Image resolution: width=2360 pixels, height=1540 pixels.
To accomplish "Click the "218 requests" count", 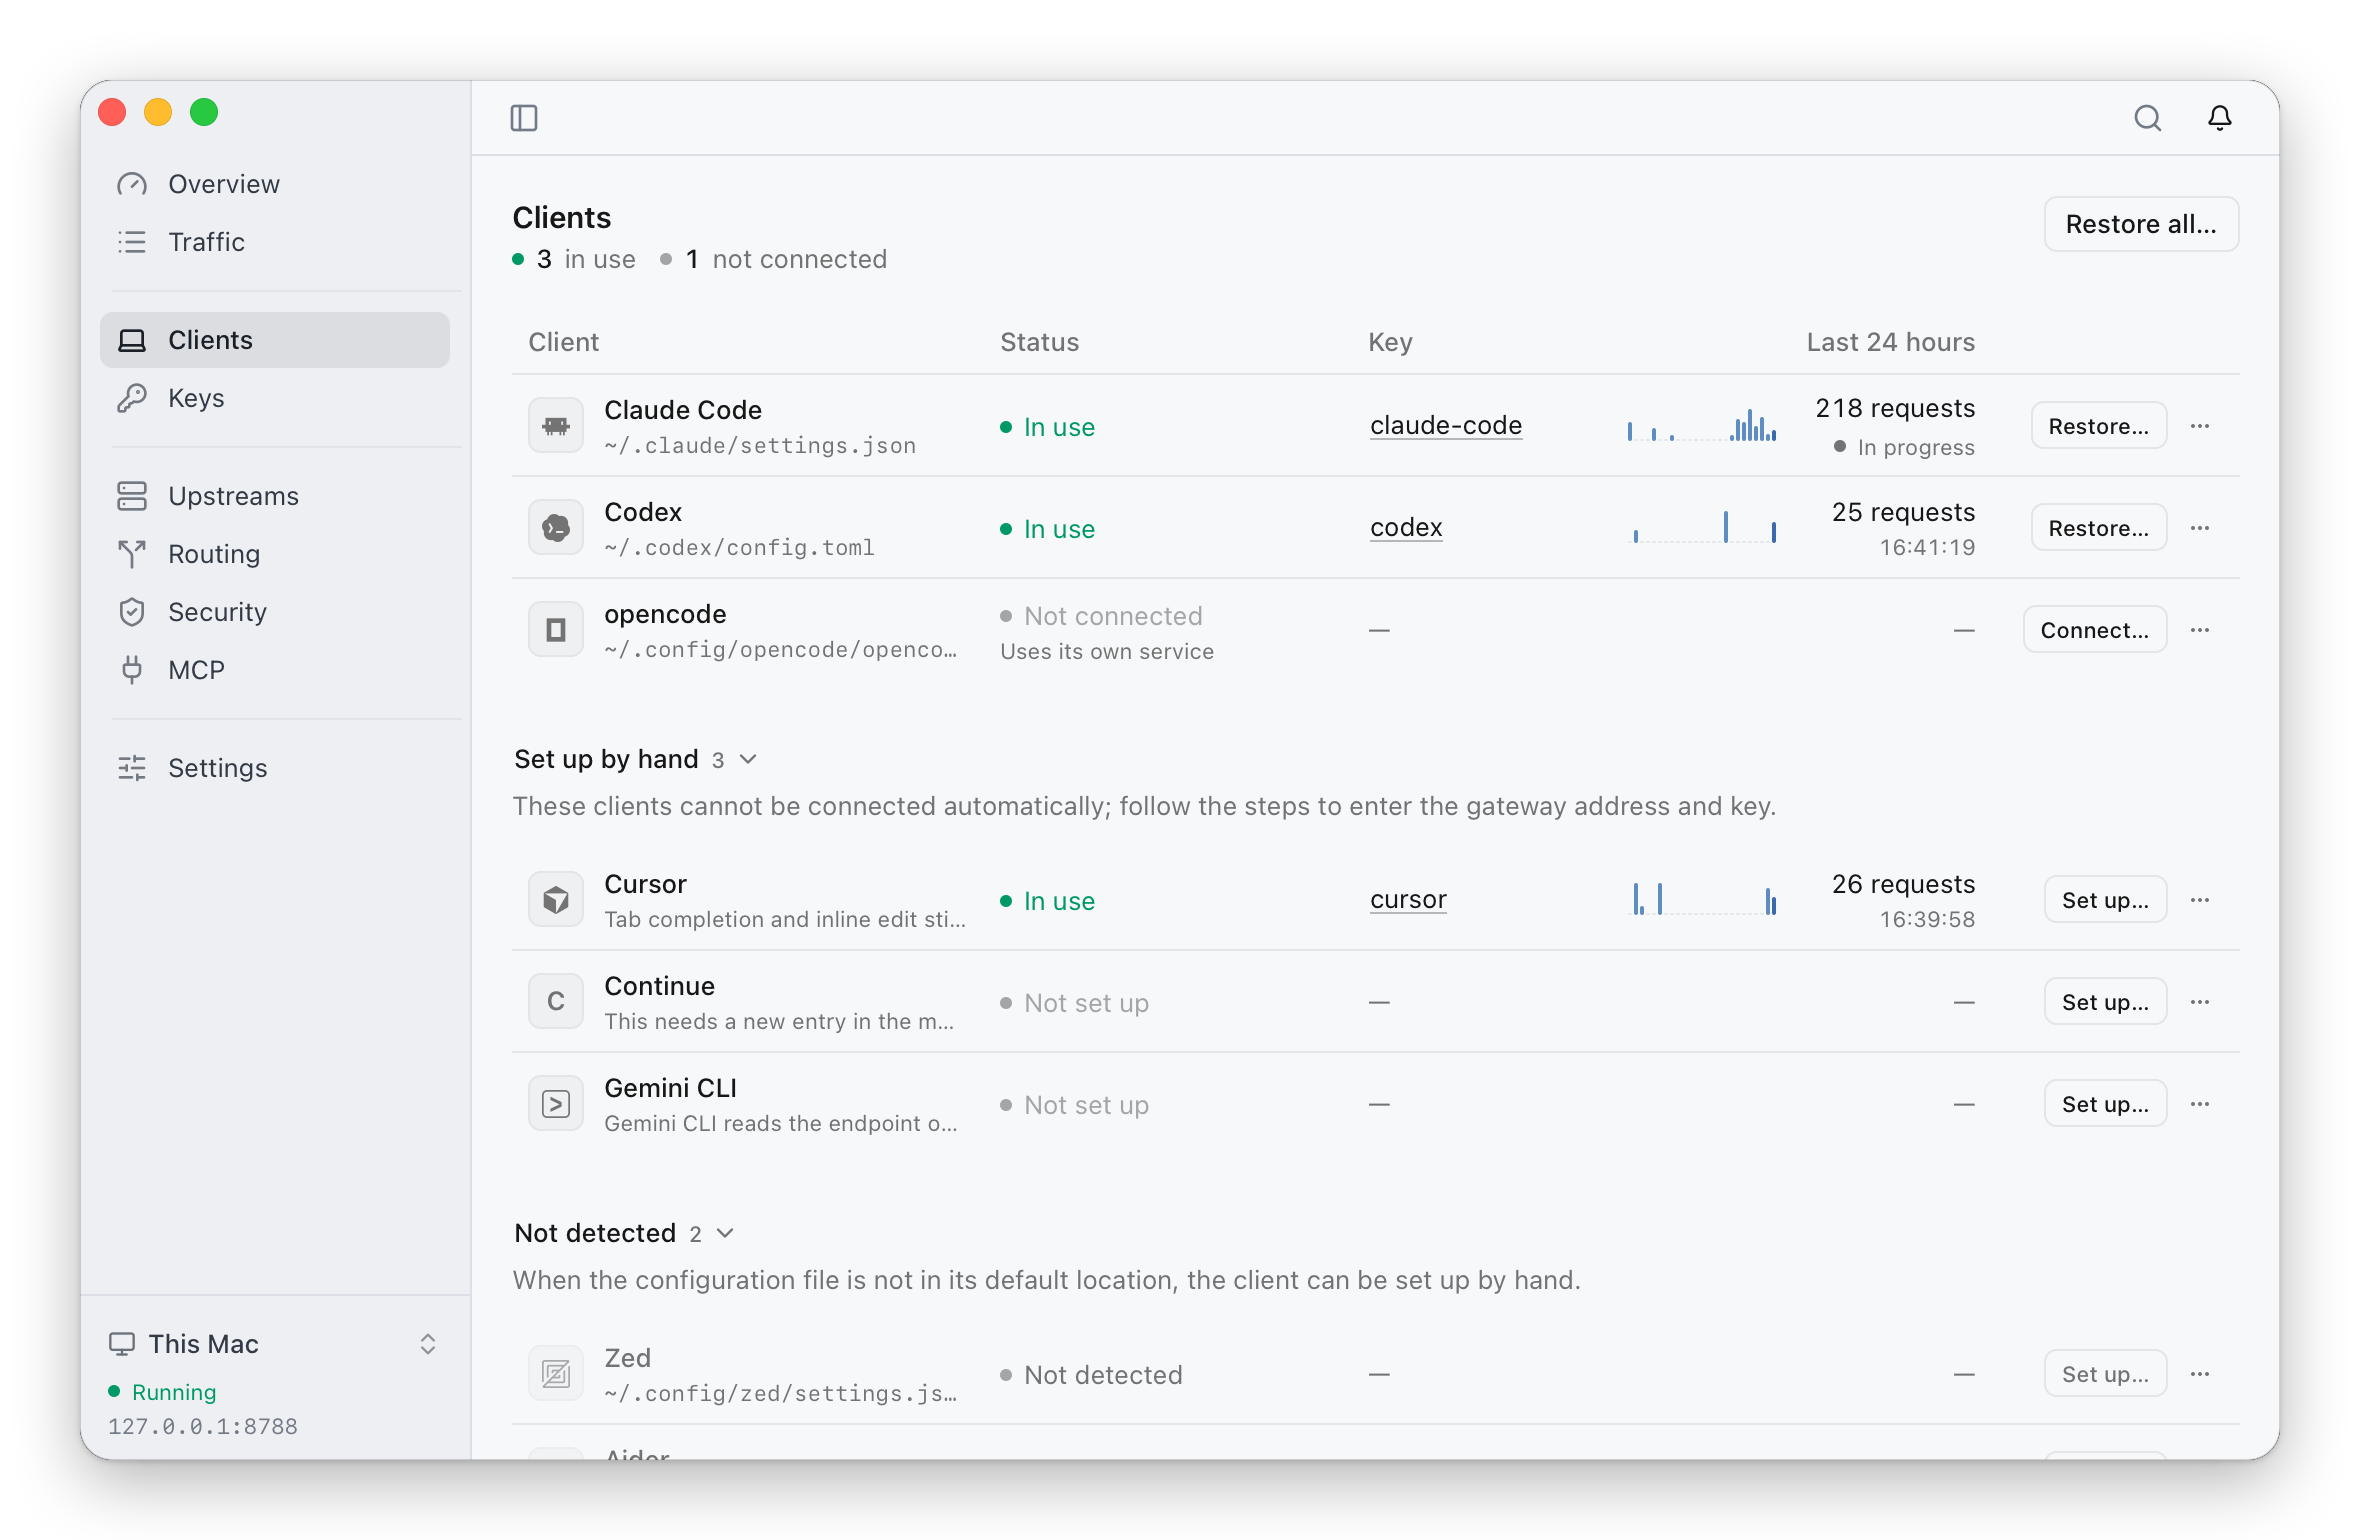I will point(1895,408).
